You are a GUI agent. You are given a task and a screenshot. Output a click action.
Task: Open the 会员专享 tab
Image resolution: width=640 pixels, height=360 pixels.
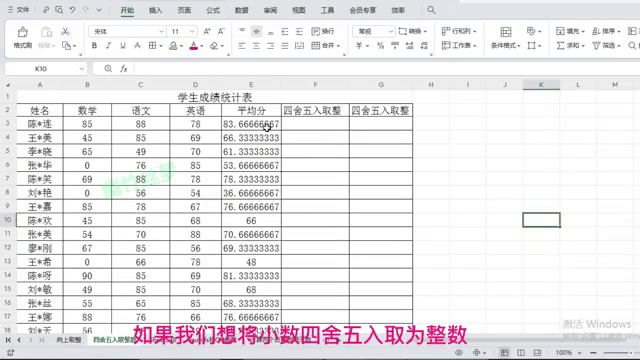tap(362, 10)
